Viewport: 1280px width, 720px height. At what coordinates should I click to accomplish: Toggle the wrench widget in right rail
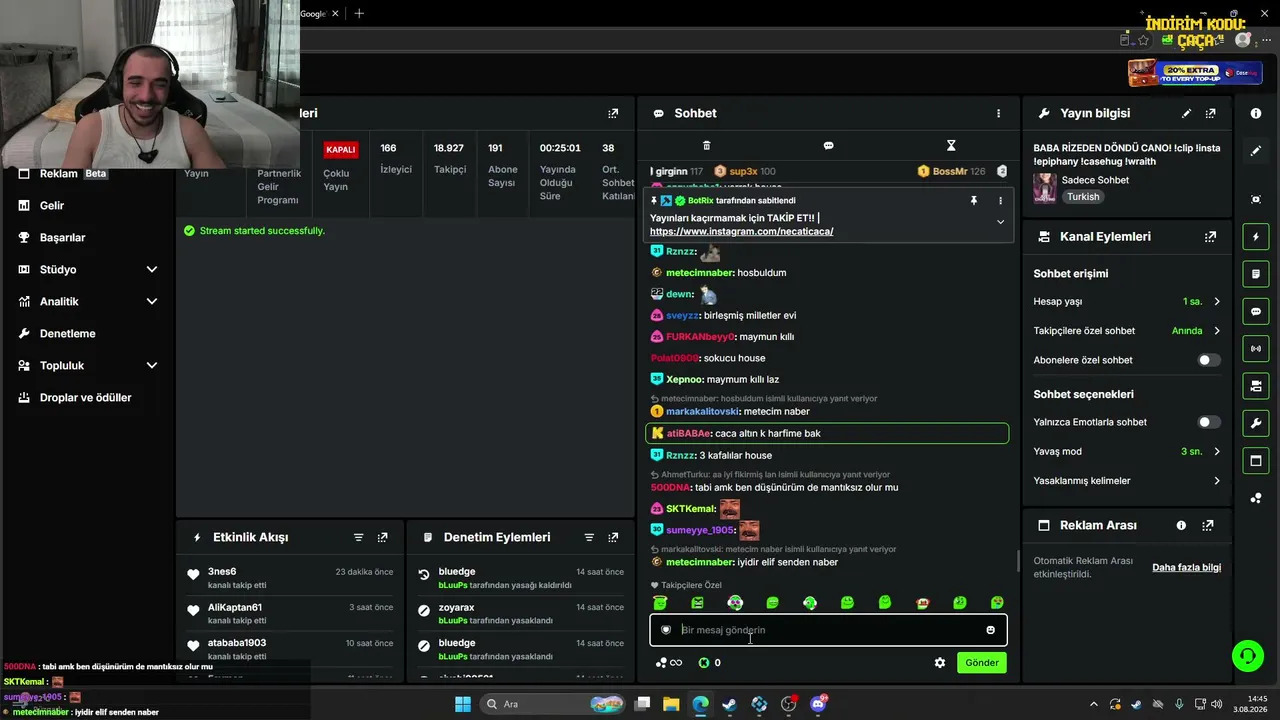click(x=1256, y=423)
